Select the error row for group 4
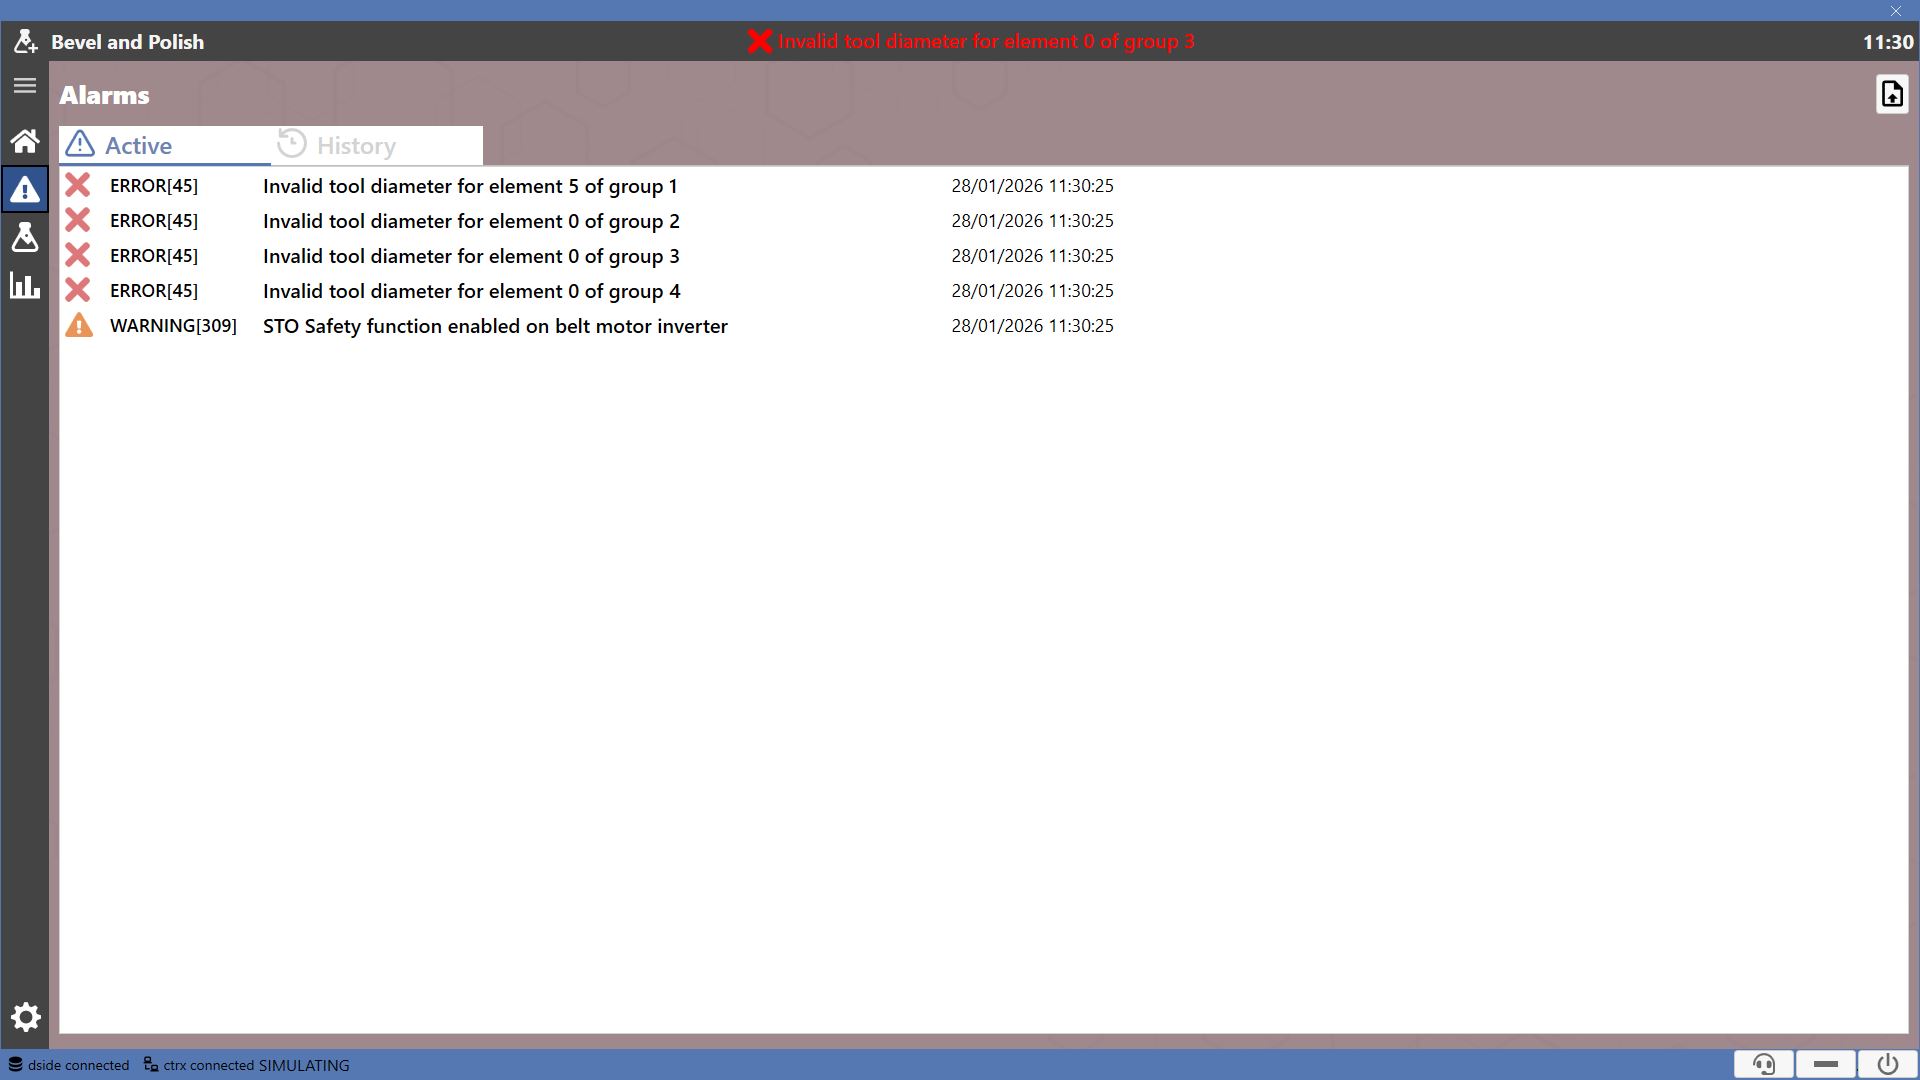This screenshot has height=1080, width=1920. coord(983,291)
